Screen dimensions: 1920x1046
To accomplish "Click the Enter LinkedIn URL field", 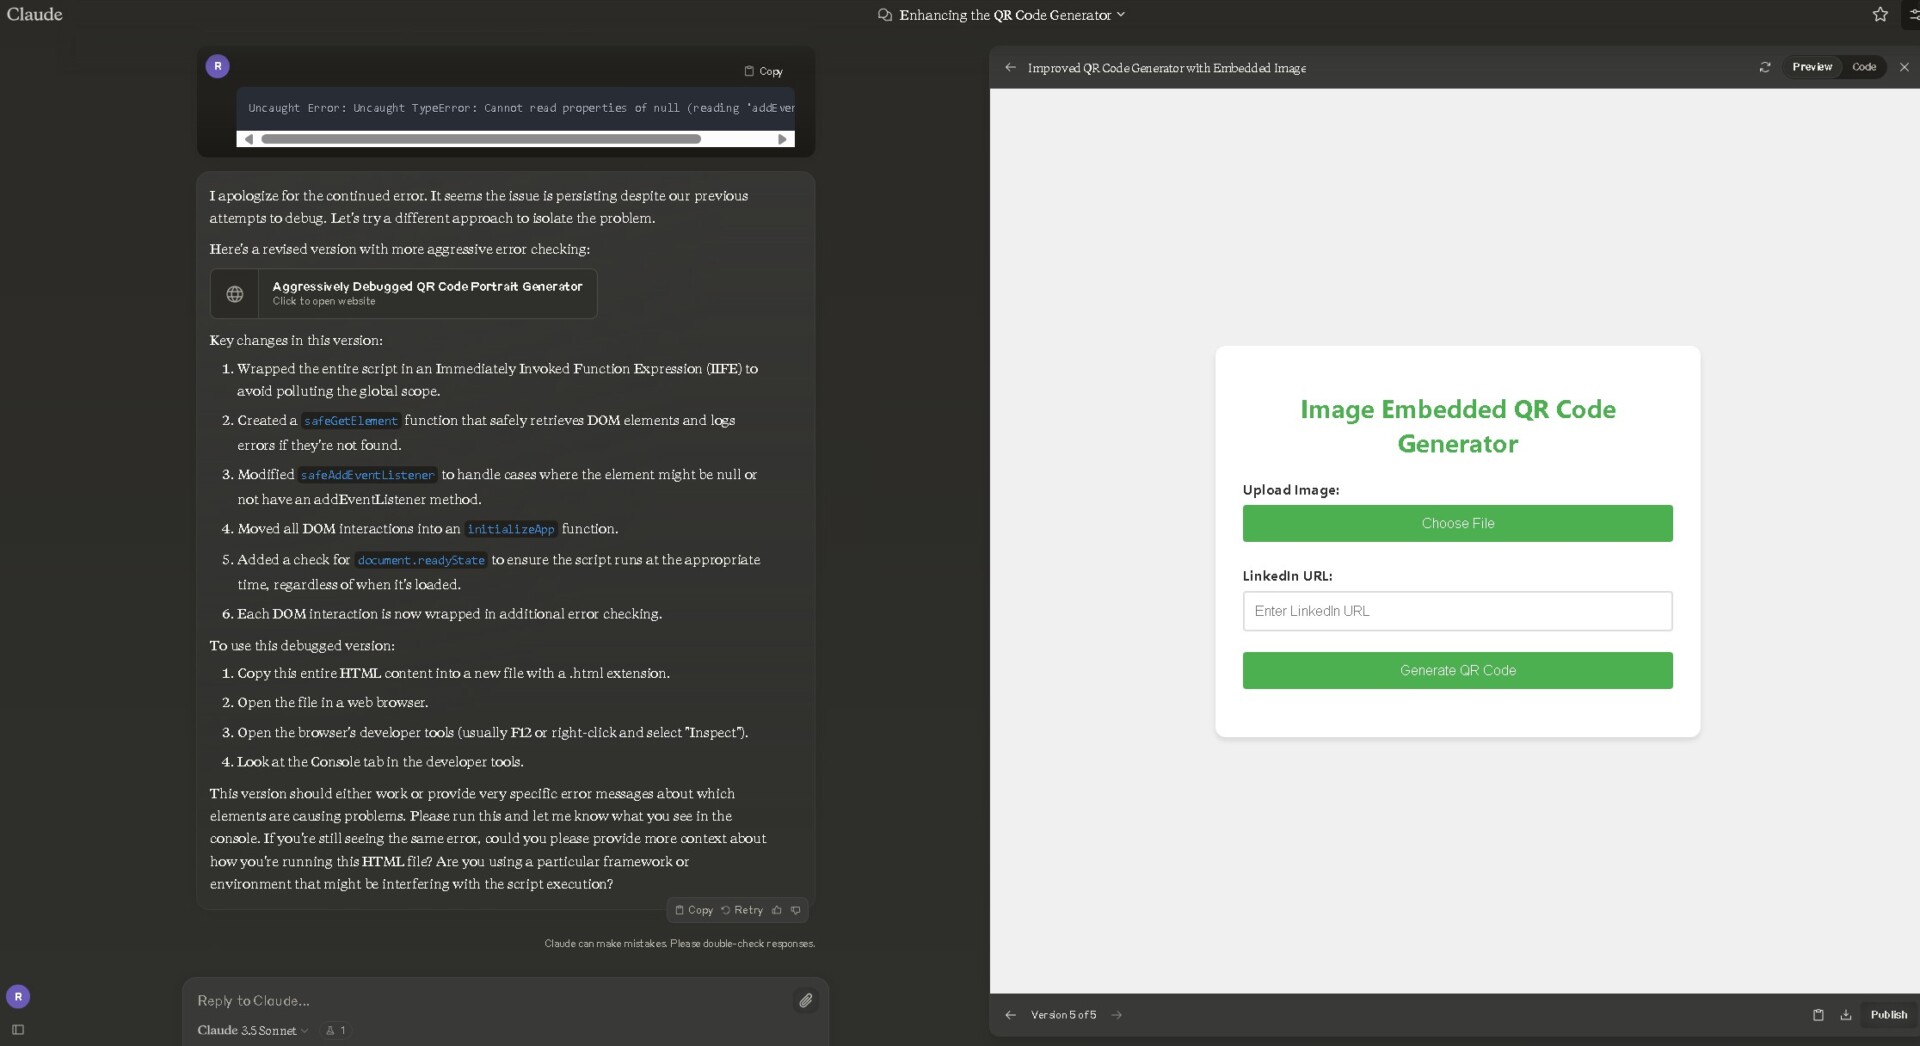I will 1457,611.
